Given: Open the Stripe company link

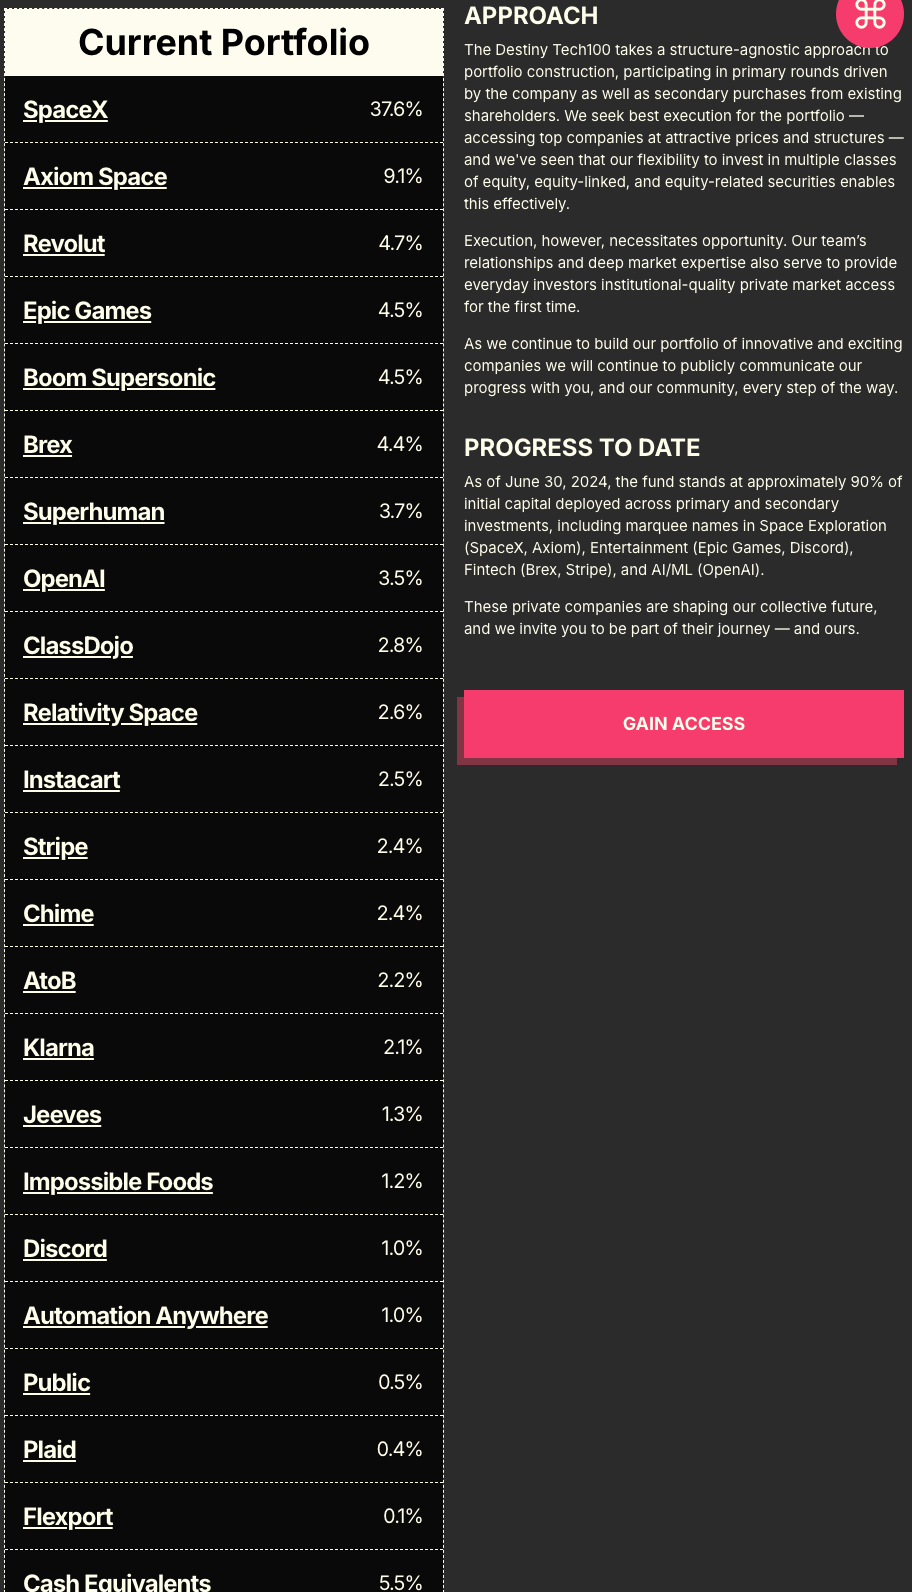Looking at the screenshot, I should [55, 847].
